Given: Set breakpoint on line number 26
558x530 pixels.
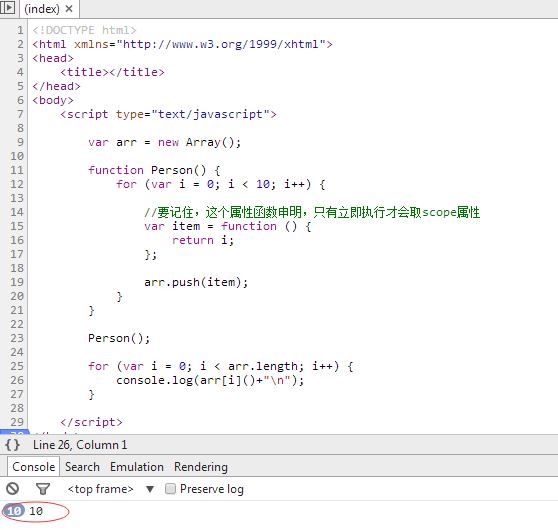Looking at the screenshot, I should pyautogui.click(x=17, y=380).
